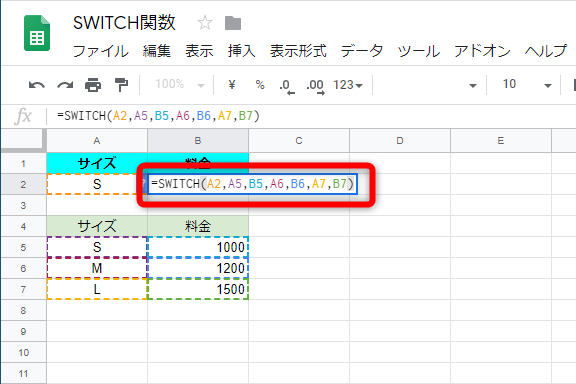This screenshot has height=384, width=576.
Task: Open the ヘルプ menu
Action: [x=546, y=51]
